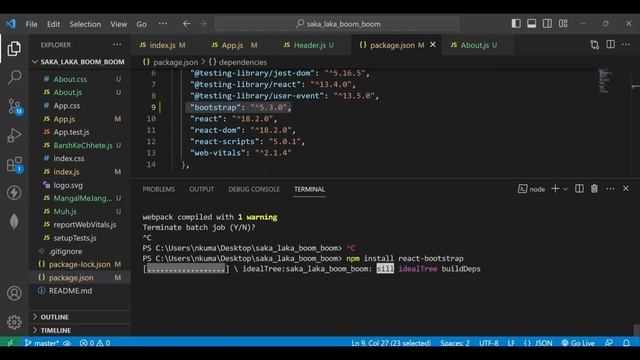
Task: Click Ln 9, Col 27 status indicator
Action: tap(391, 343)
